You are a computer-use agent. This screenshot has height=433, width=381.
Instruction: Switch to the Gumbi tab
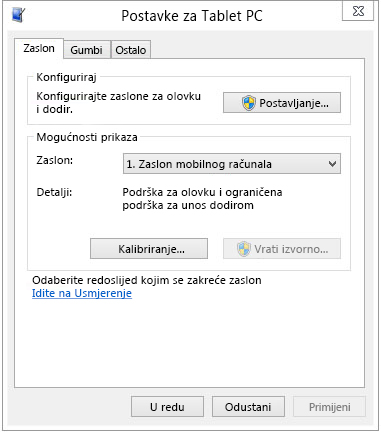click(x=87, y=50)
